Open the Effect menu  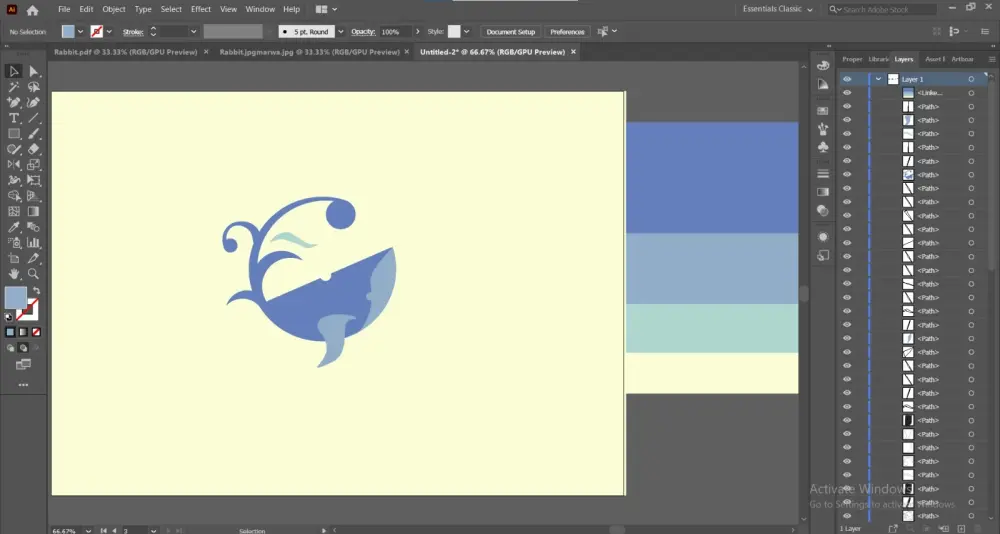[201, 9]
